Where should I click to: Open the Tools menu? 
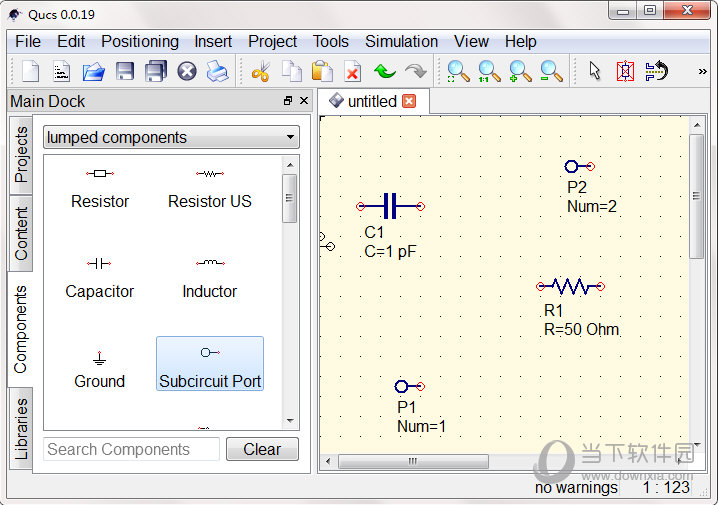click(x=331, y=42)
